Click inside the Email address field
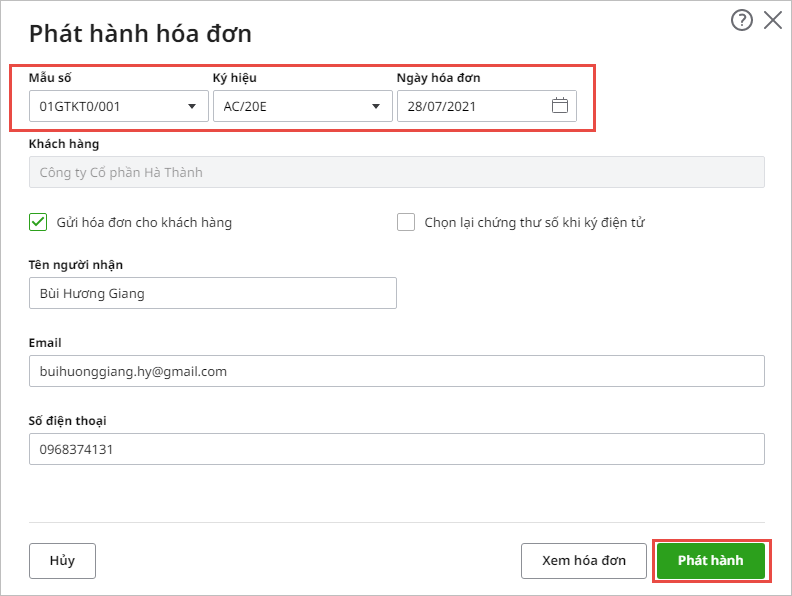The image size is (792, 596). tap(397, 371)
